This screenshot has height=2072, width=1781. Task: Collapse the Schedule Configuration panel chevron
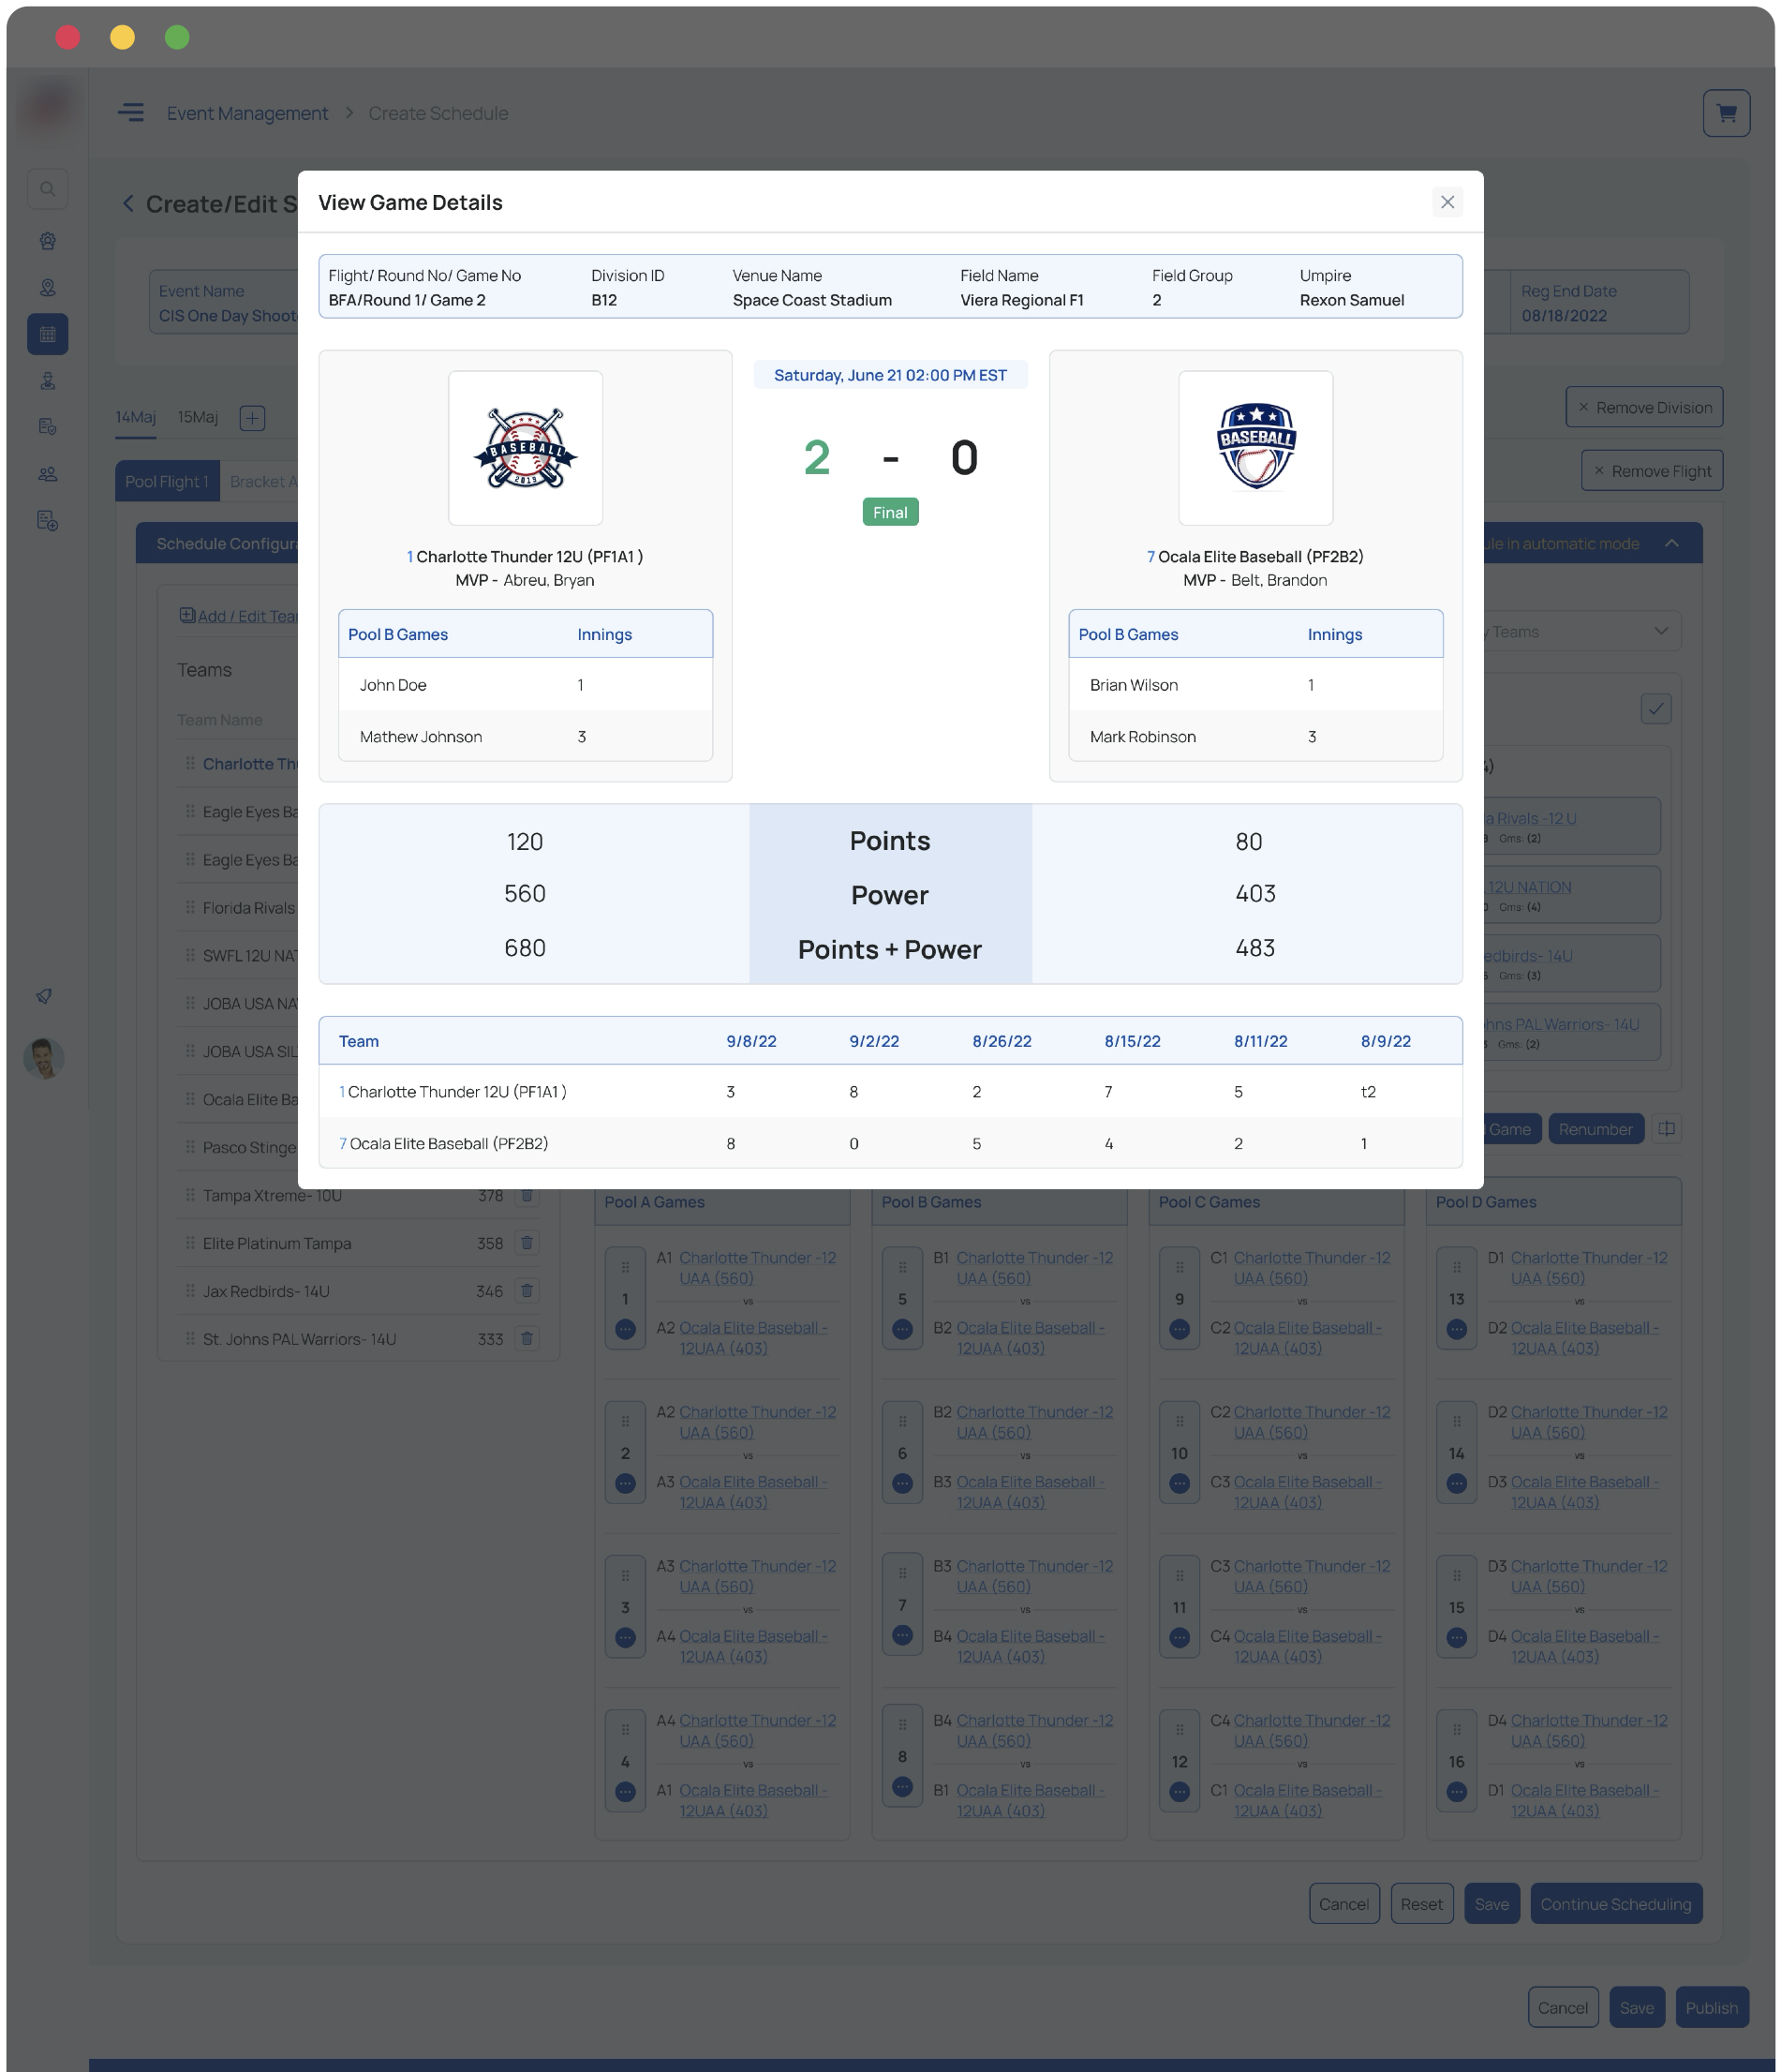click(x=1671, y=543)
